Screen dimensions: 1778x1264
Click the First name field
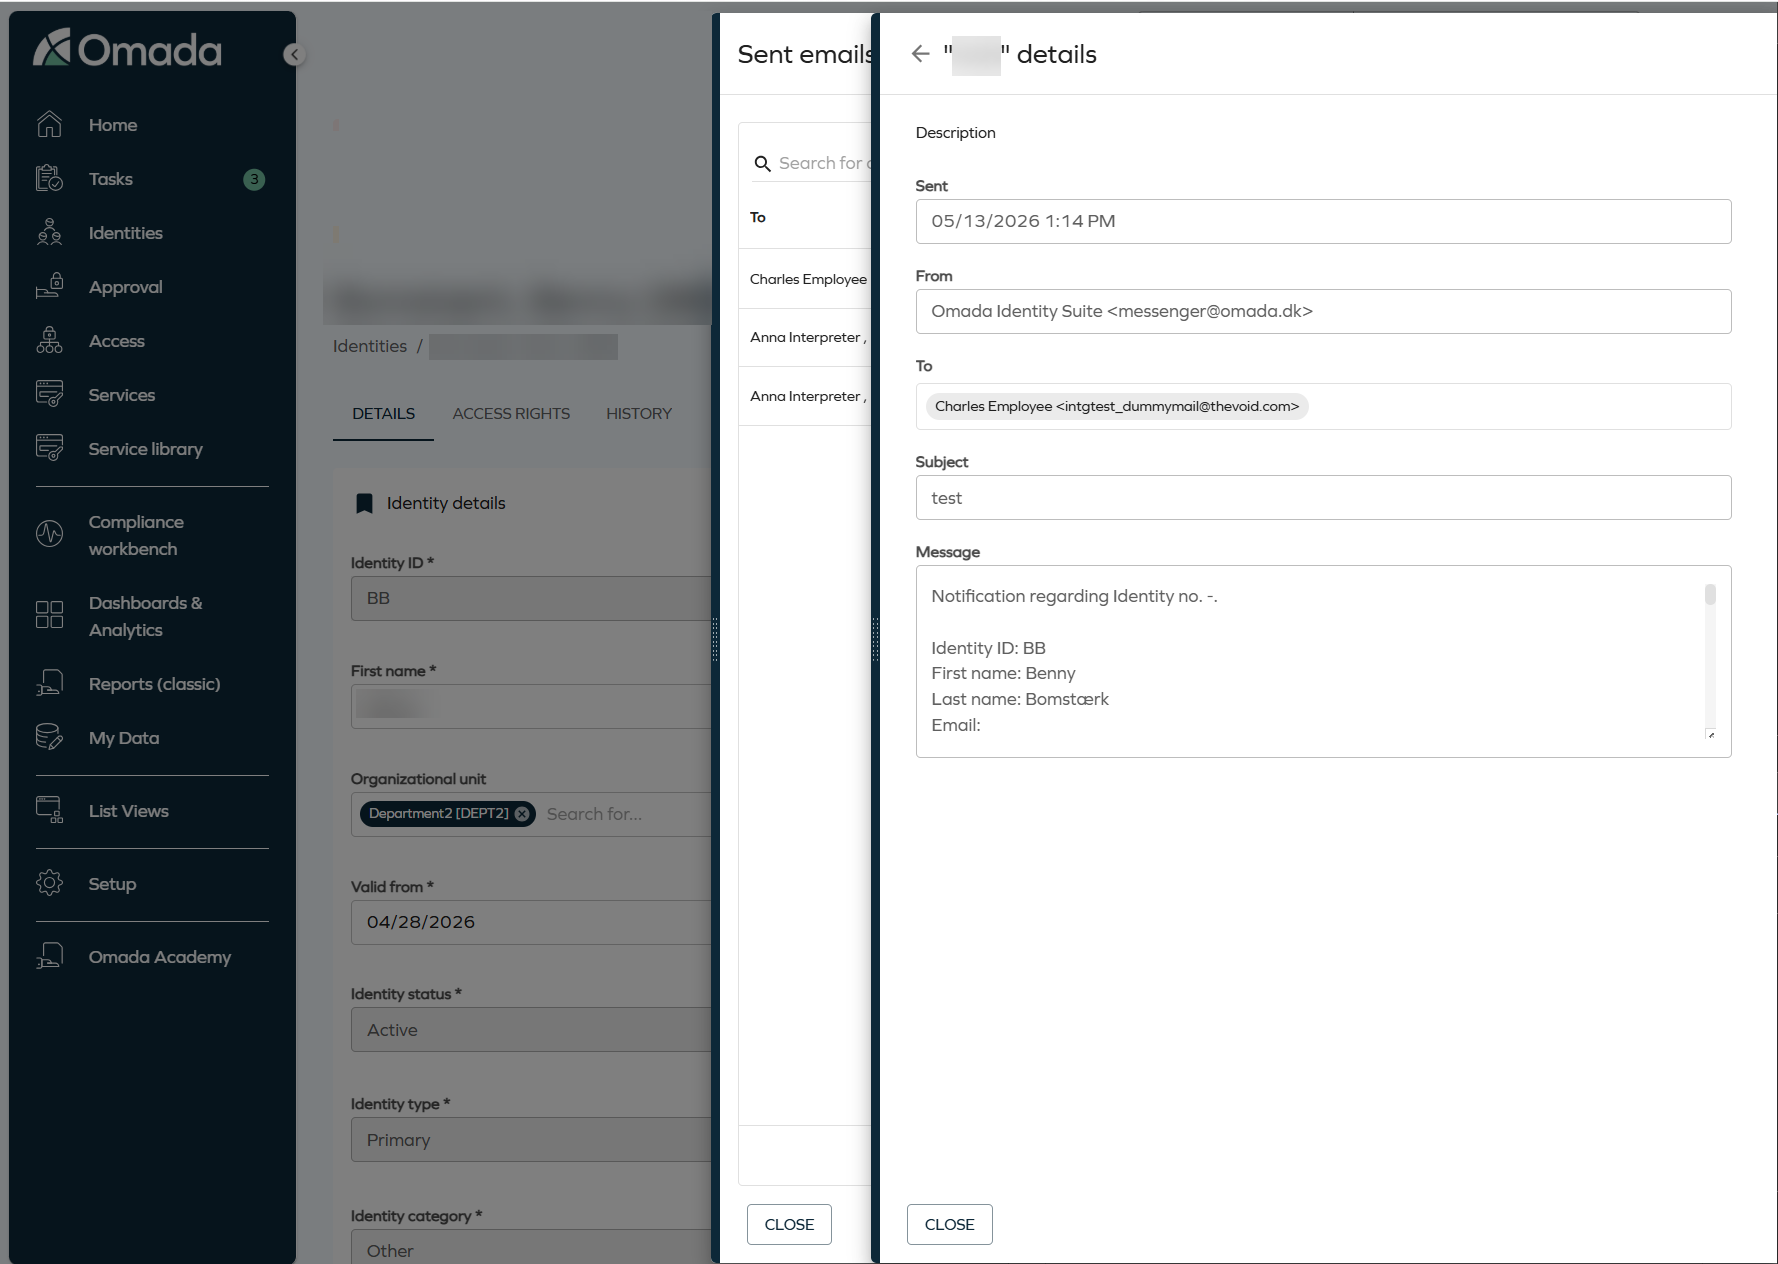pos(531,706)
